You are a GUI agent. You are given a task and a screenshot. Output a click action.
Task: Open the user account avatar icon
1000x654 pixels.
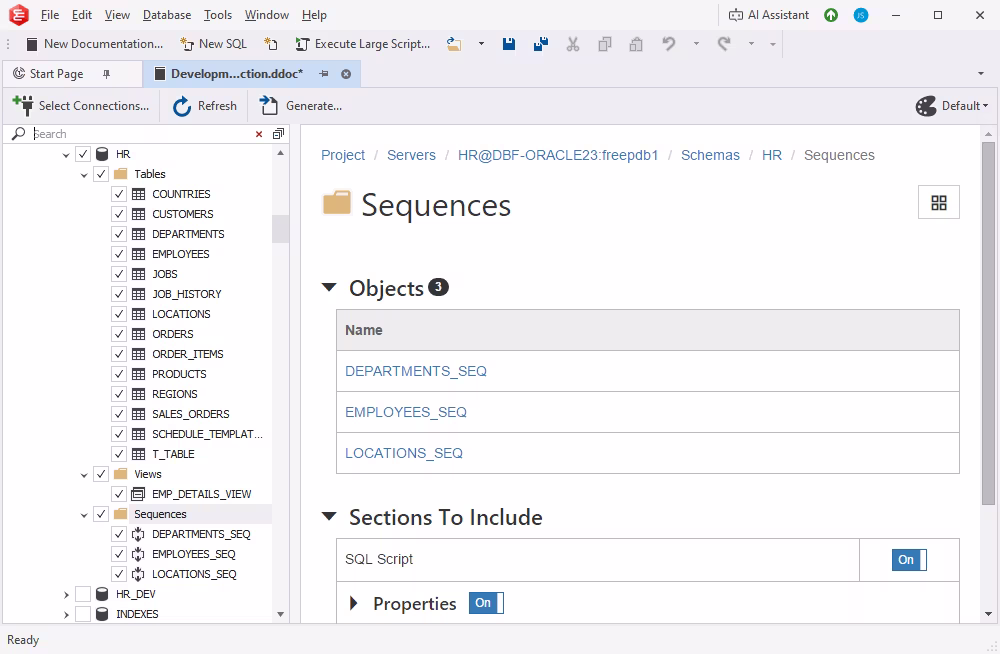861,15
